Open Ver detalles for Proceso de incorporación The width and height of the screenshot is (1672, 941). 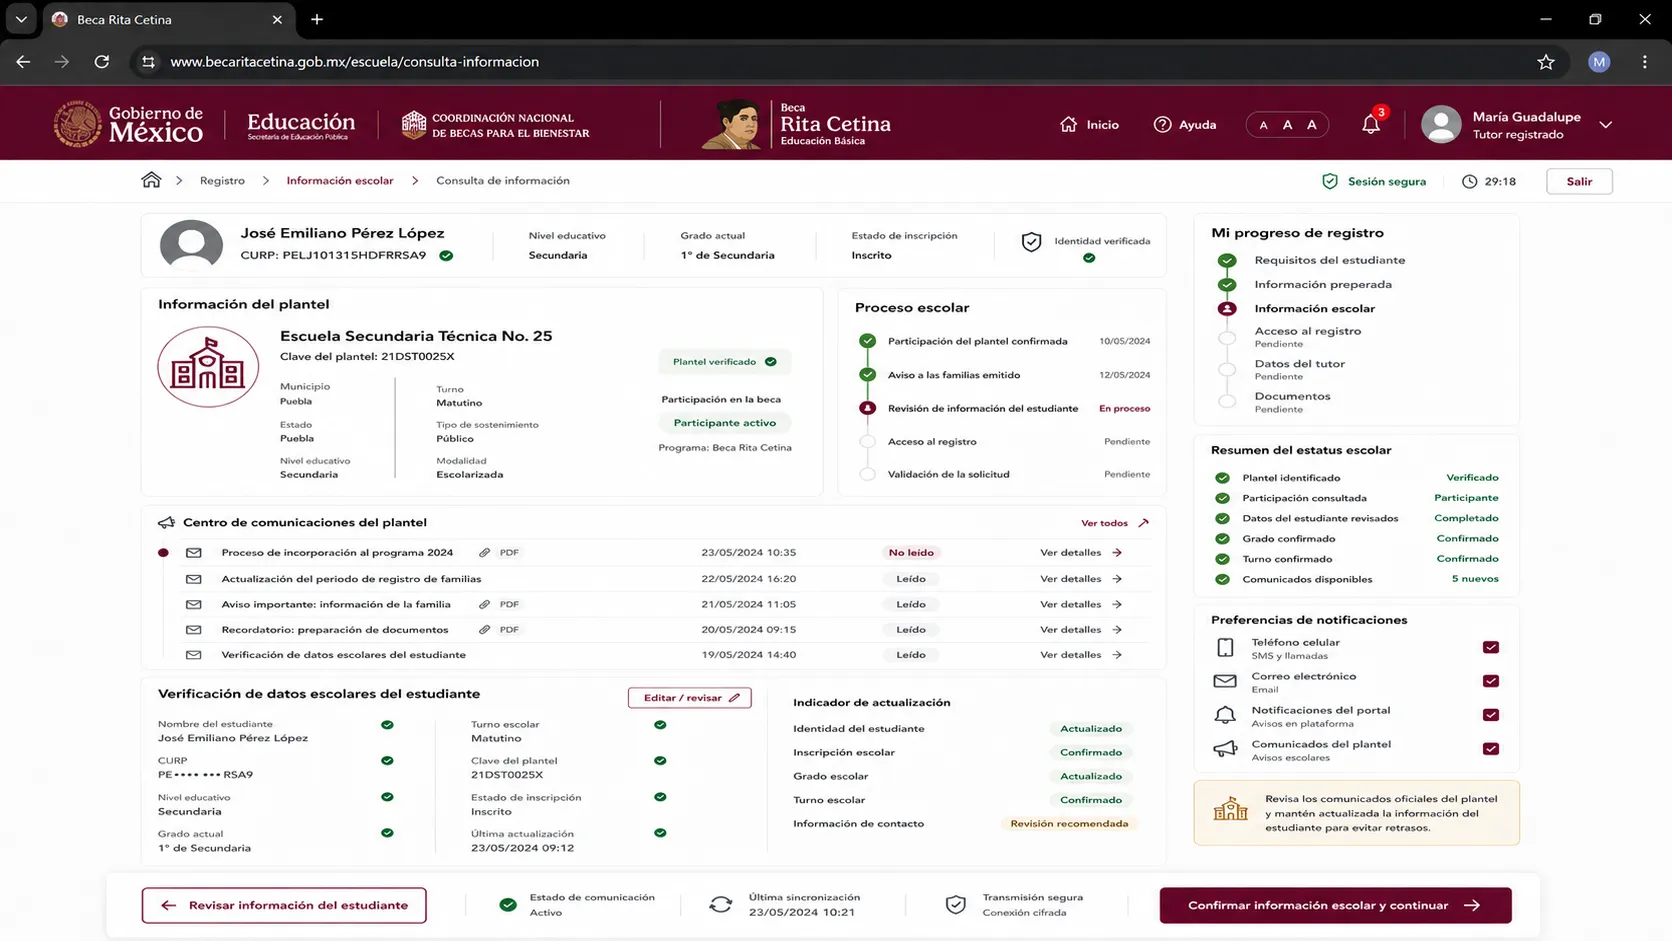1081,552
